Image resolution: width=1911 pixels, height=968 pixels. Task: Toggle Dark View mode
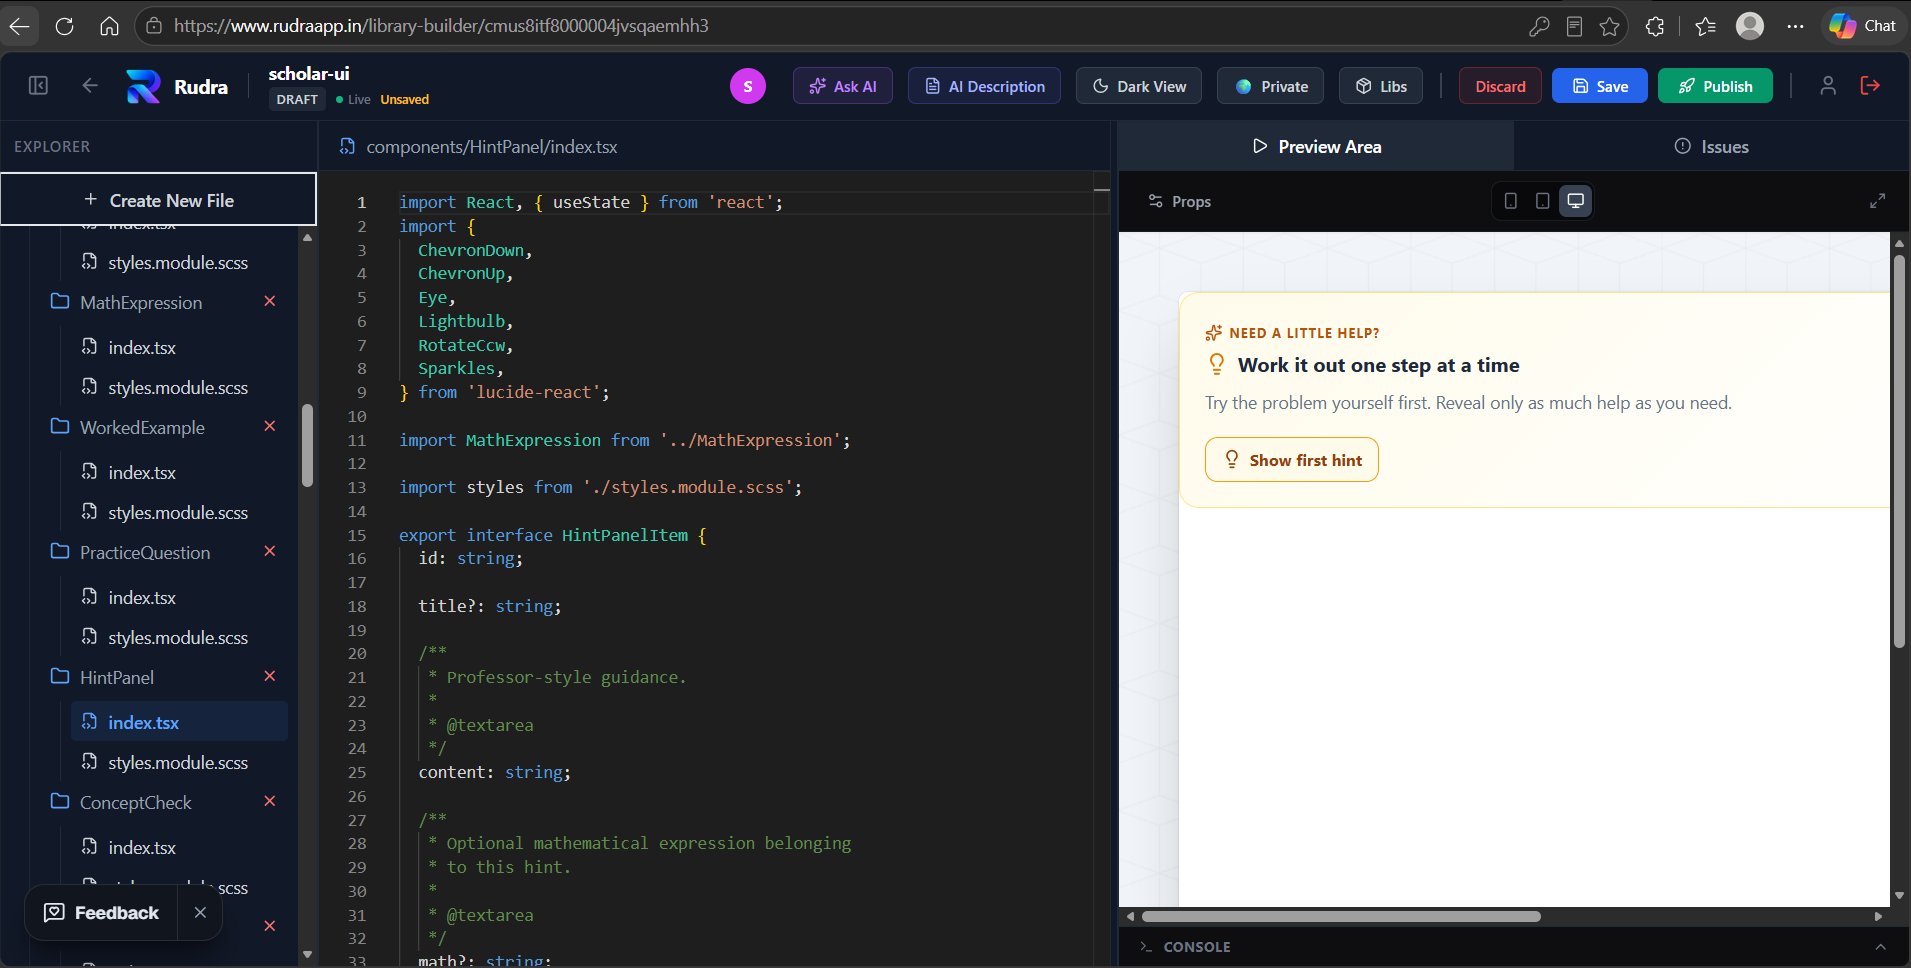pos(1139,86)
